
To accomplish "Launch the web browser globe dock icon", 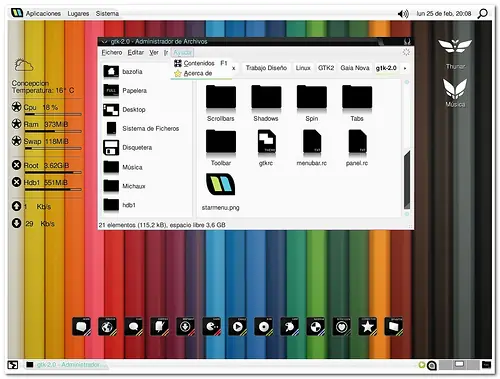I will (108, 327).
